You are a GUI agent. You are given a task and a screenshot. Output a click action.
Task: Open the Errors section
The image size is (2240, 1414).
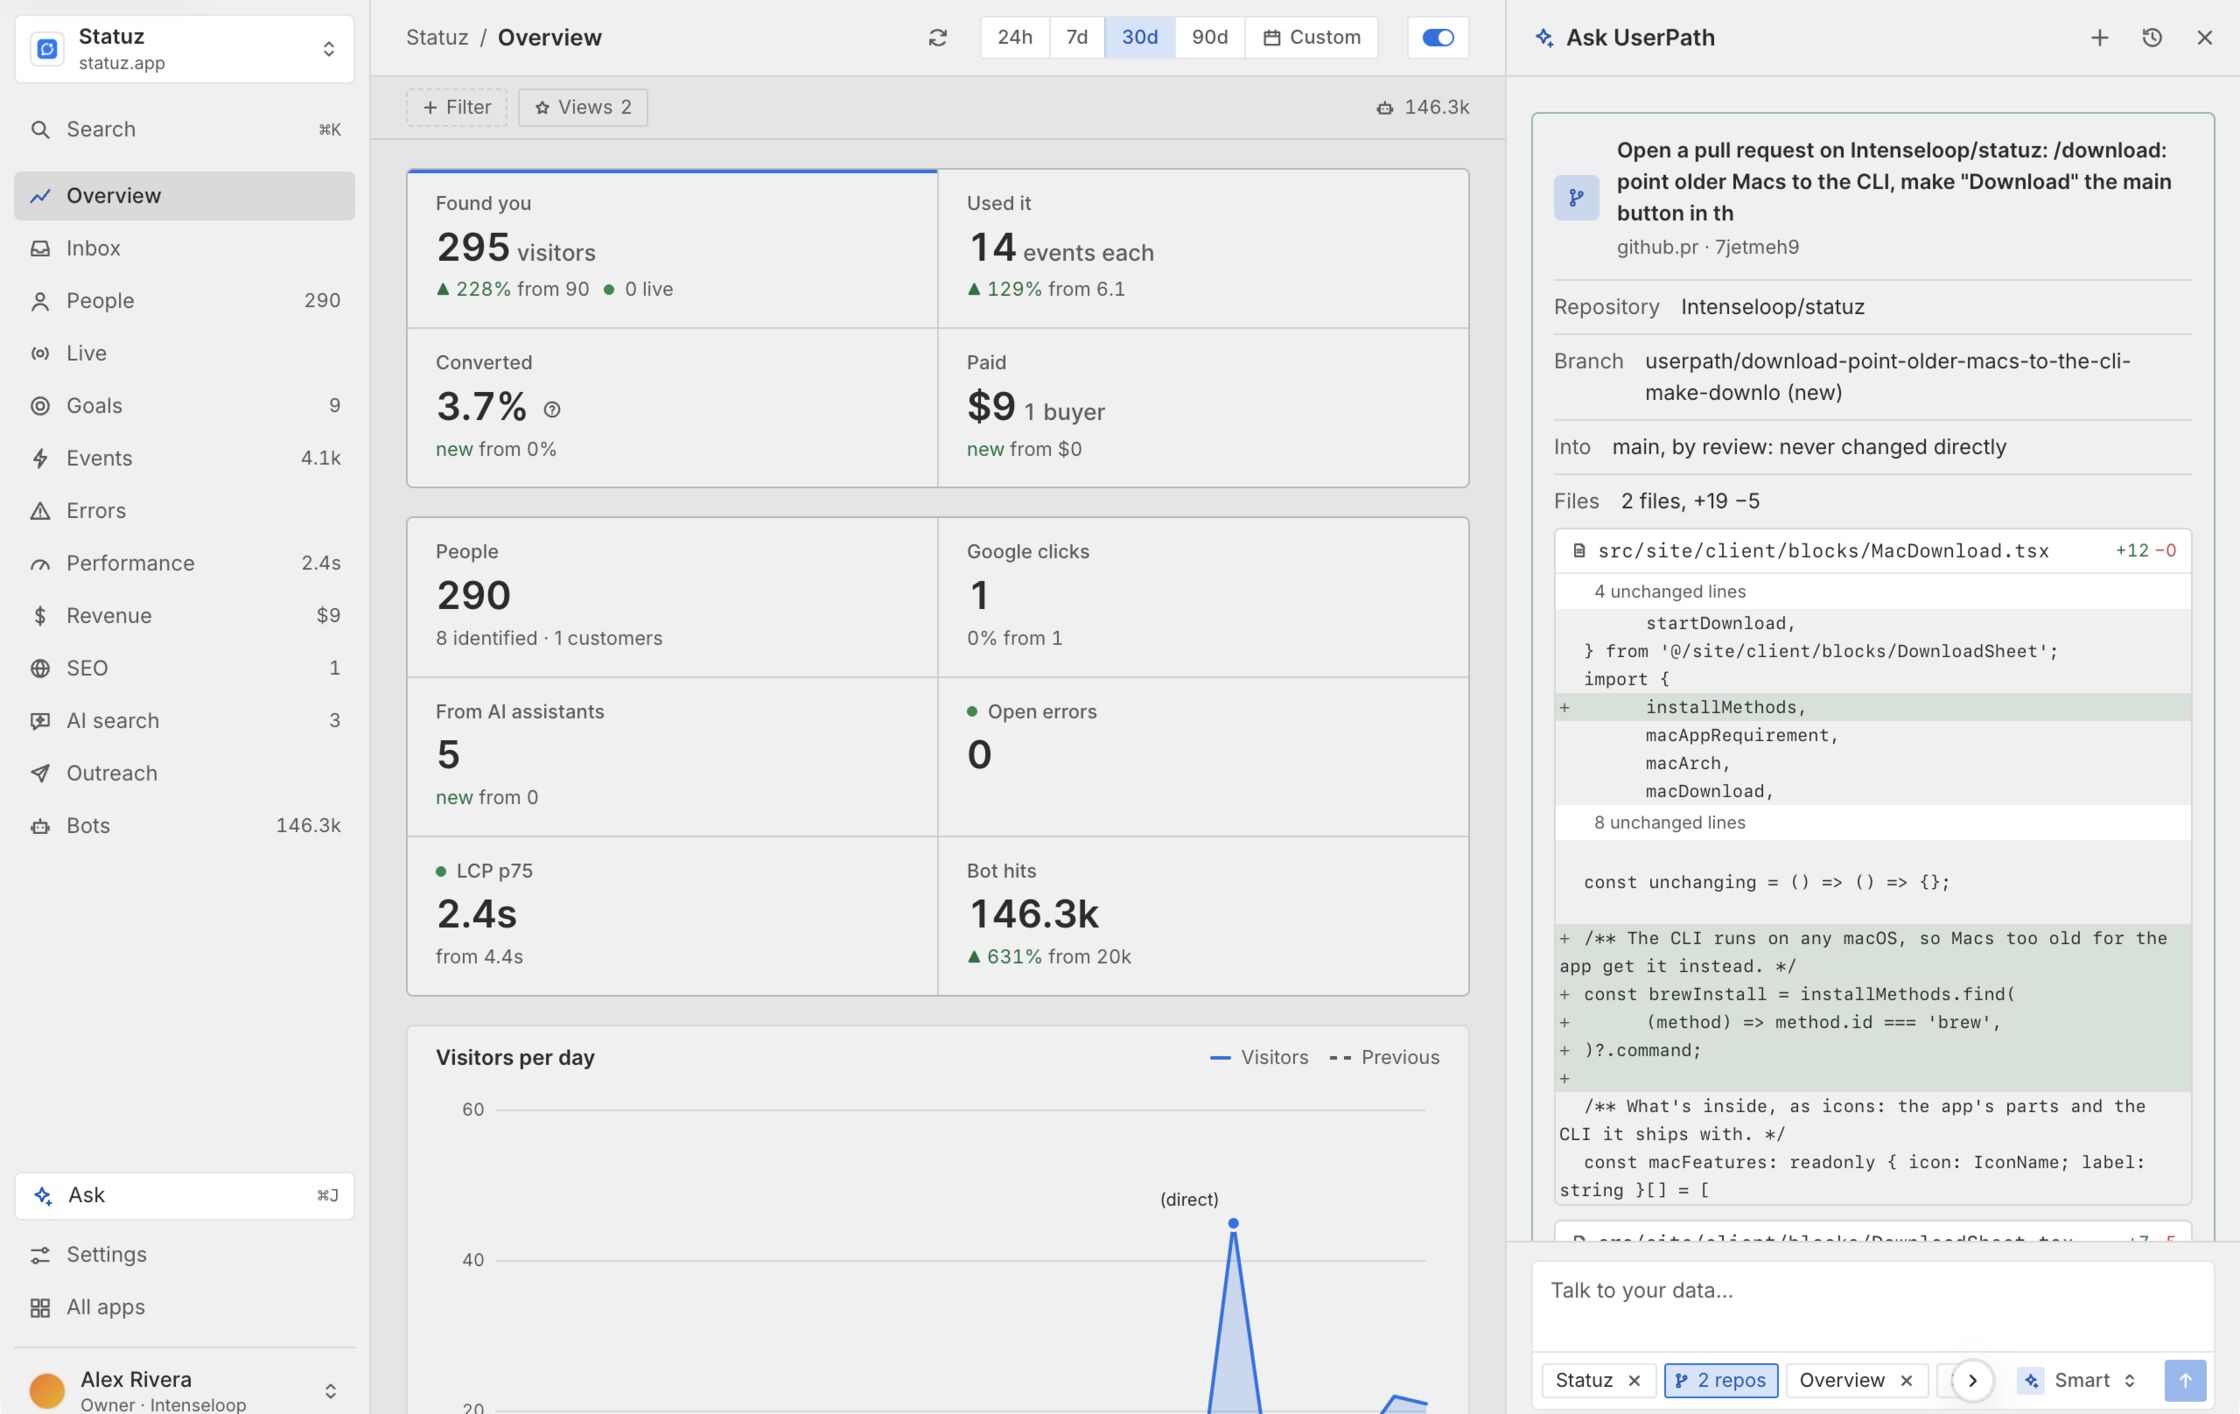point(184,510)
